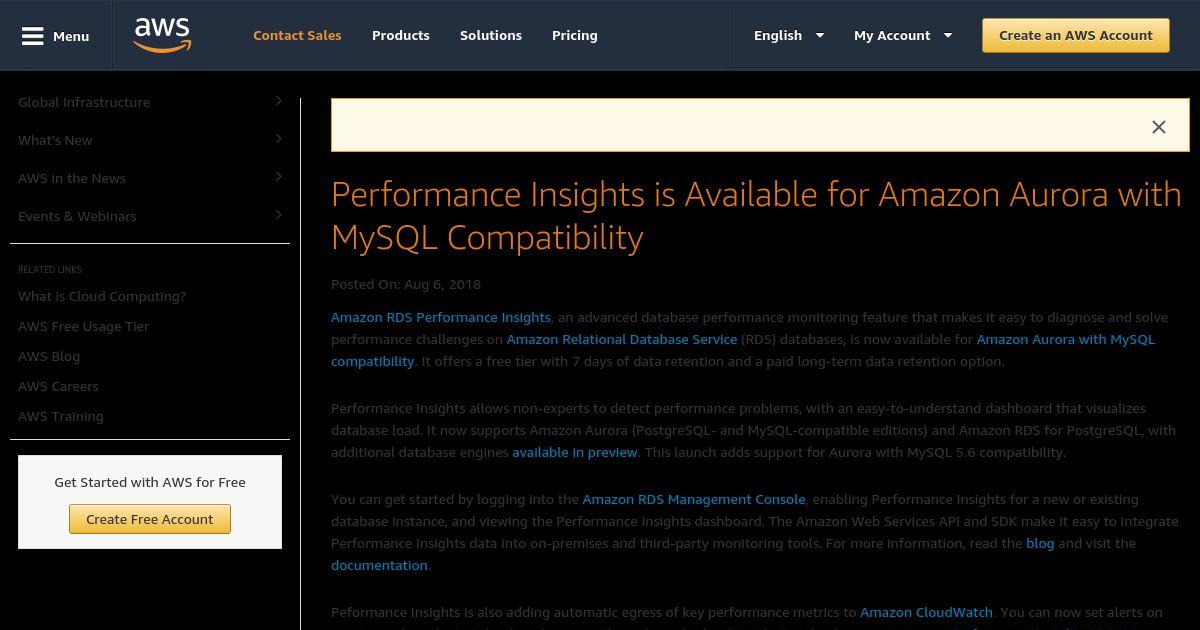This screenshot has width=1200, height=630.
Task: Open AWS Free Usage Tier link
Action: click(x=84, y=326)
